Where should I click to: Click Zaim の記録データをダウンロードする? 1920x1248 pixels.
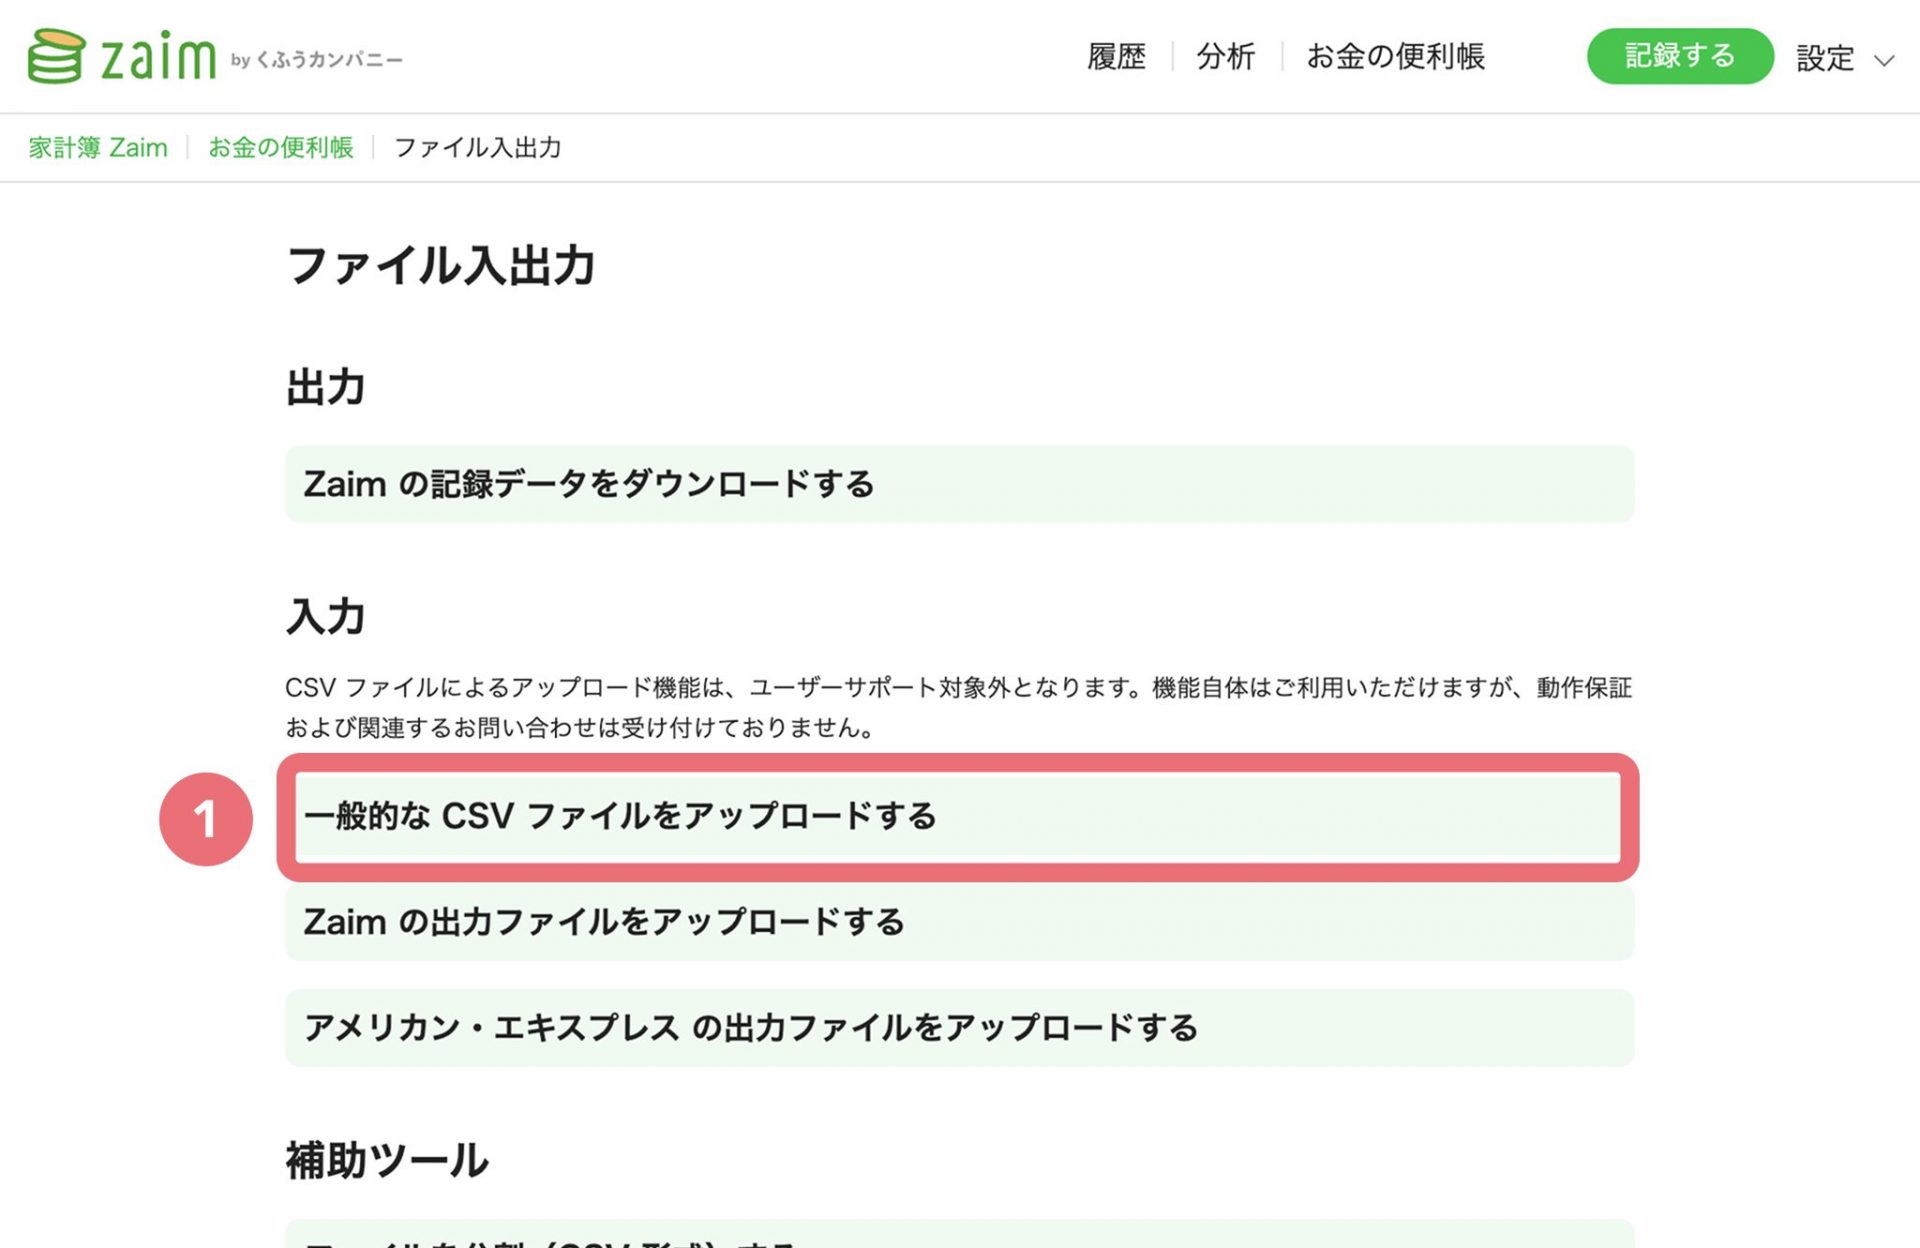click(959, 484)
